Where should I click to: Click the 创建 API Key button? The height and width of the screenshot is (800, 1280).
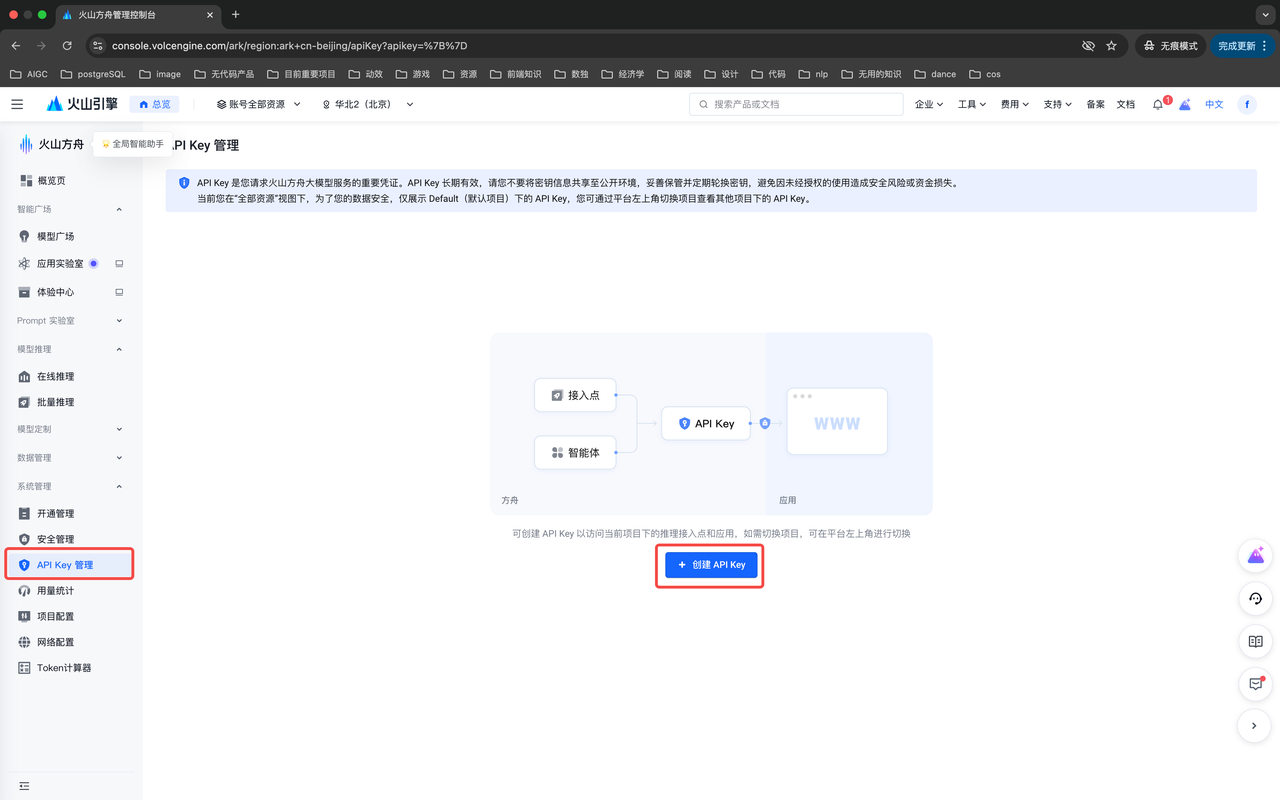pyautogui.click(x=712, y=565)
